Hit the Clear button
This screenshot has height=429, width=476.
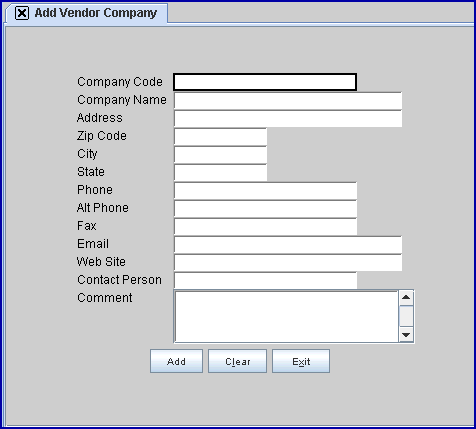click(x=237, y=361)
